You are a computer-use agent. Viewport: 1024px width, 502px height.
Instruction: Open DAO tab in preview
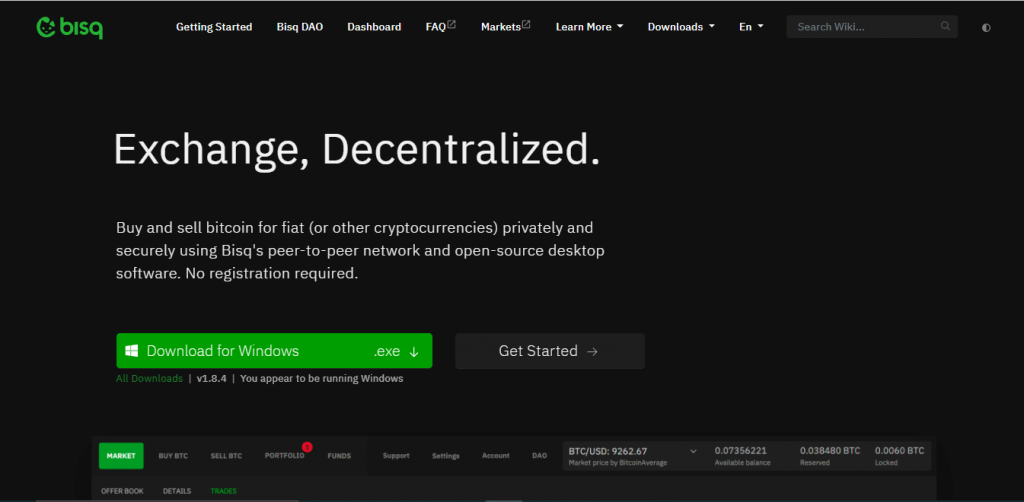click(539, 456)
